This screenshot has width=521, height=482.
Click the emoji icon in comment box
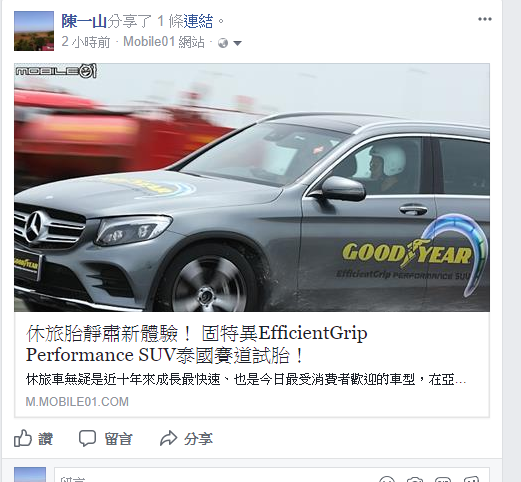(387, 480)
